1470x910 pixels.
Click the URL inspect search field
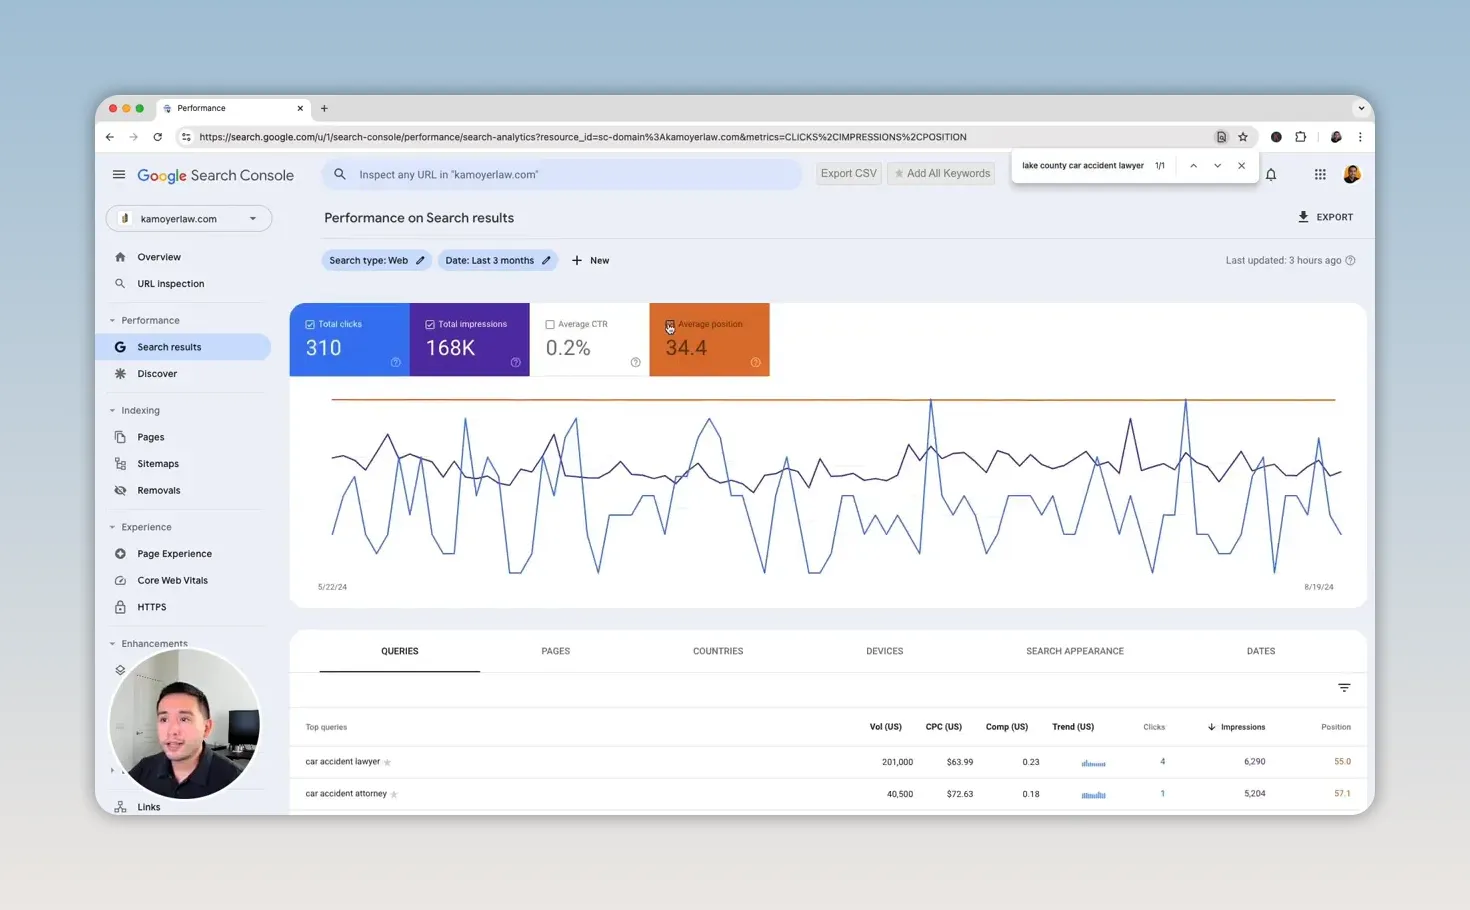pyautogui.click(x=562, y=174)
